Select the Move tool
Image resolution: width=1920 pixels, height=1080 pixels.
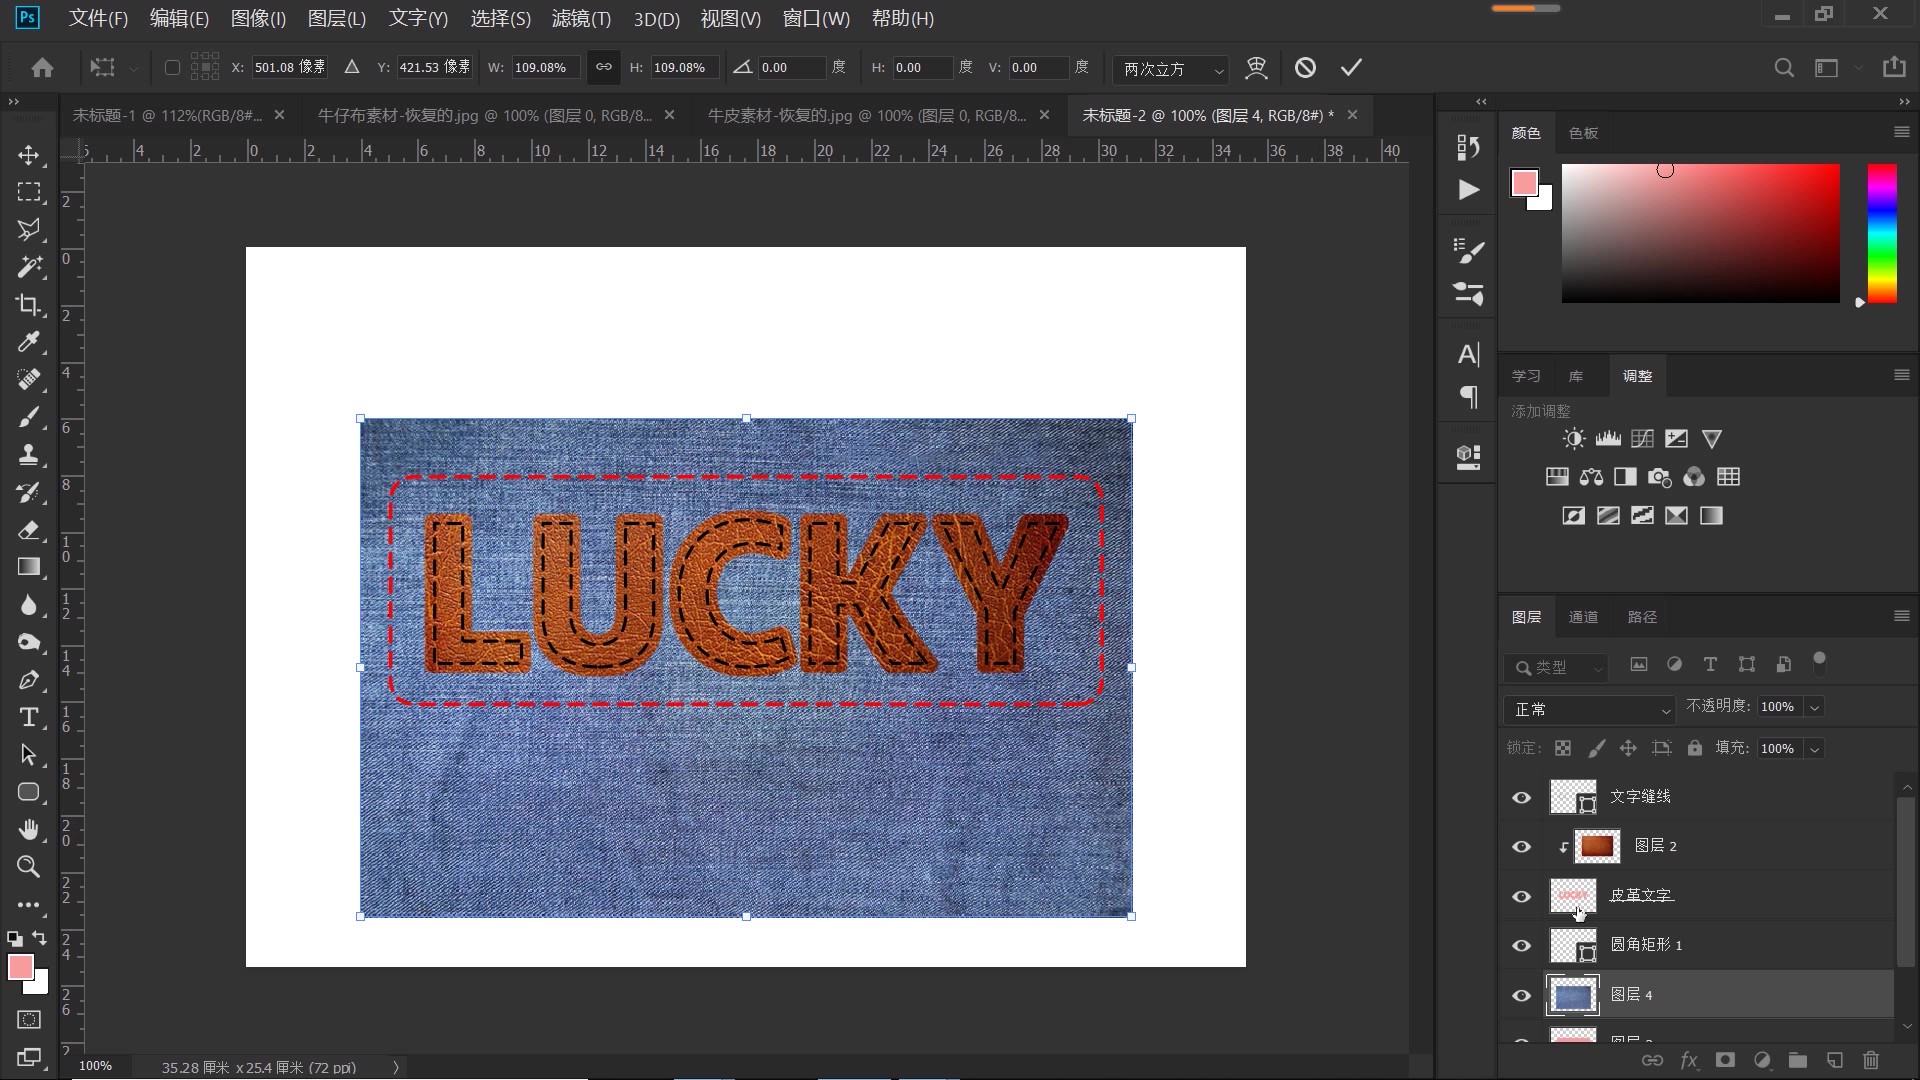(x=28, y=155)
